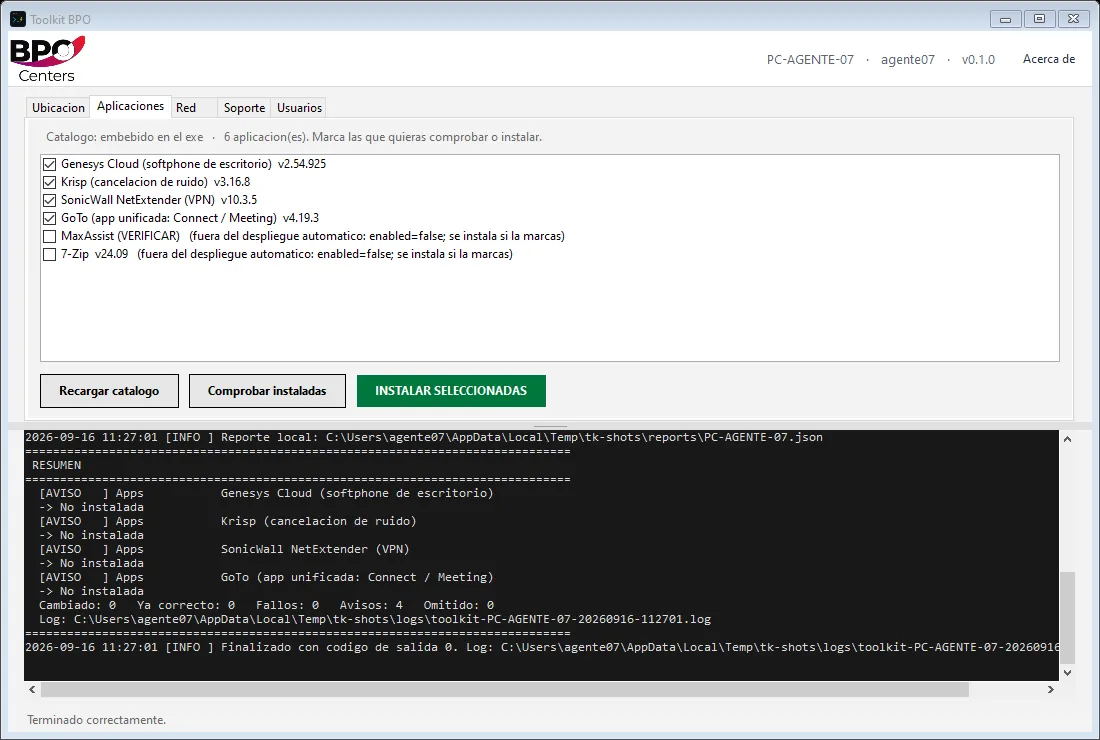Click the PC-AGENTE-07 host label
Viewport: 1100px width, 740px height.
click(x=810, y=60)
